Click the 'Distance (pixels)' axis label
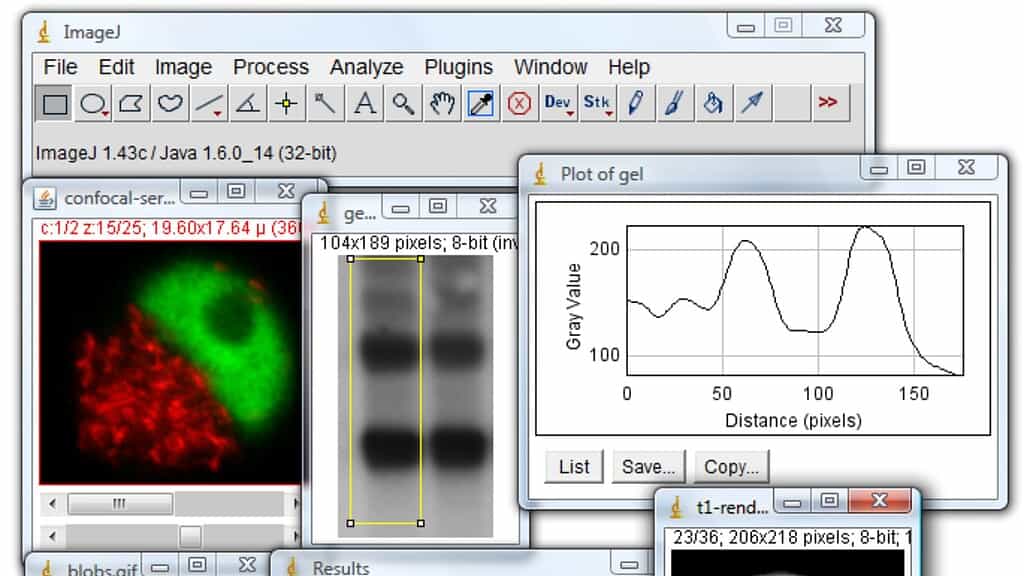The height and width of the screenshot is (576, 1024). (x=793, y=421)
